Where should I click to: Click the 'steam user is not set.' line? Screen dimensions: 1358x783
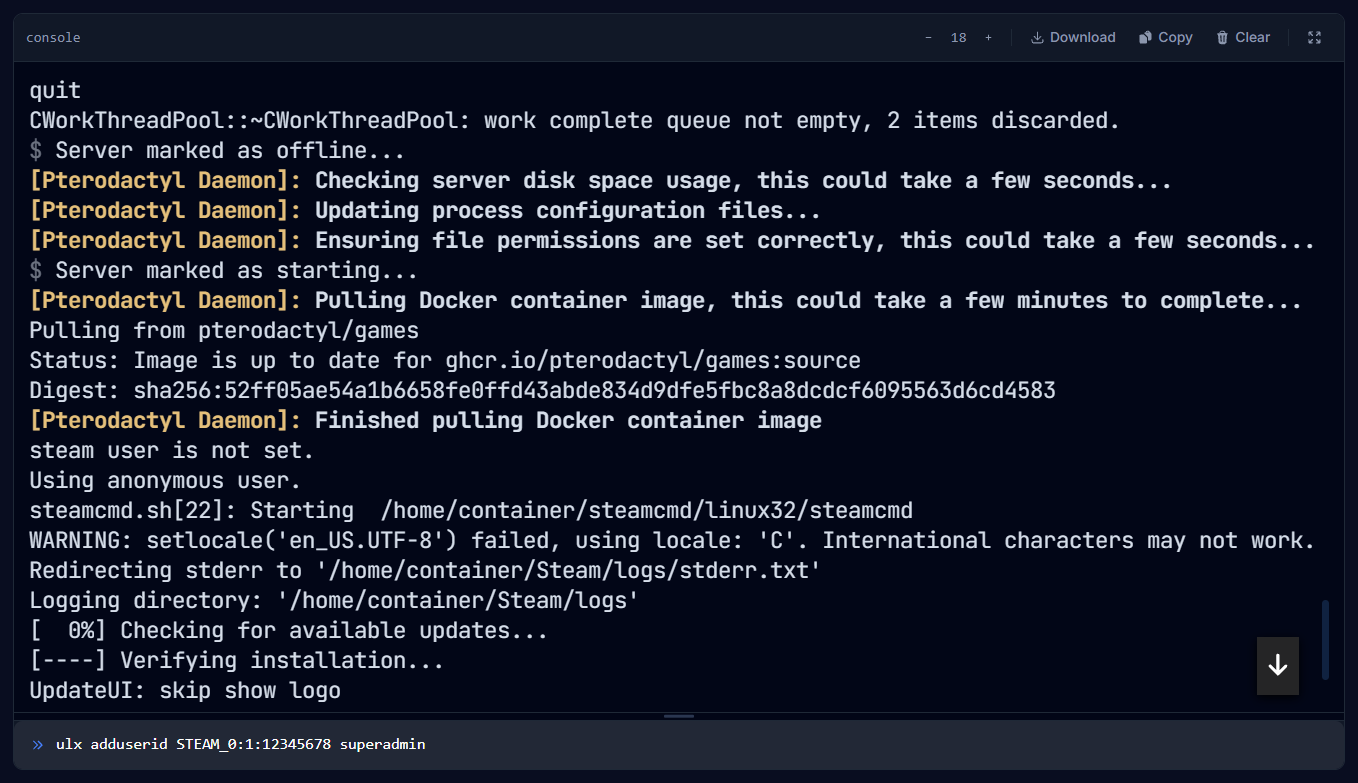(x=172, y=450)
